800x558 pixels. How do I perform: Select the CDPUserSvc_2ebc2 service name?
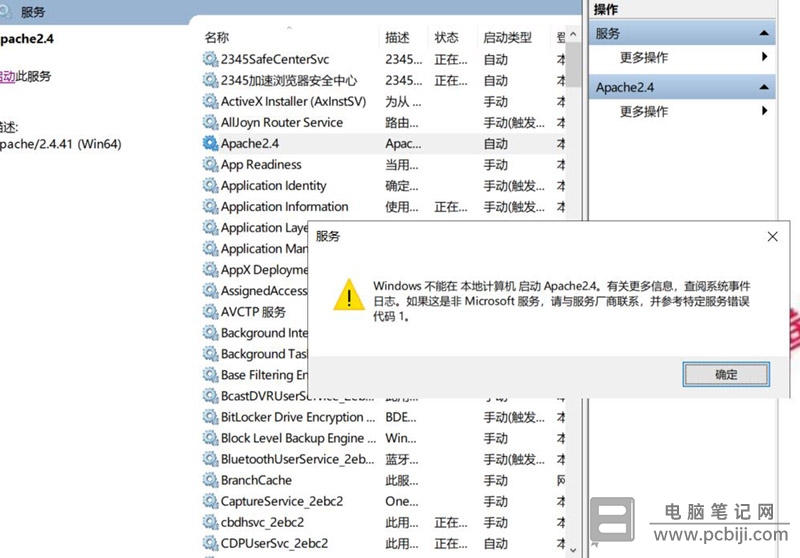coord(274,543)
